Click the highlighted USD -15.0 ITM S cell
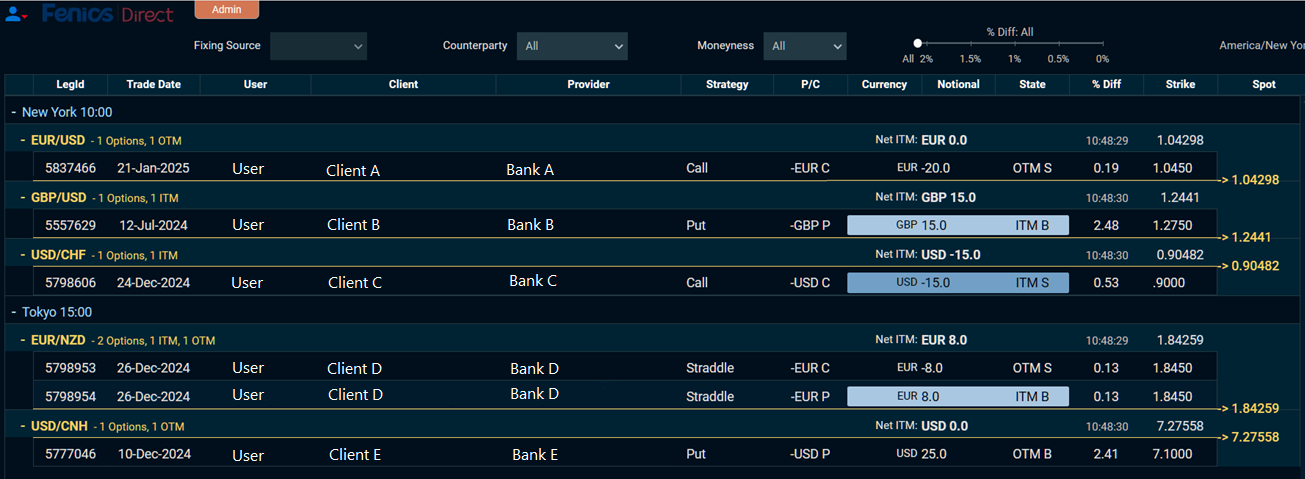The image size is (1305, 479). click(x=957, y=283)
